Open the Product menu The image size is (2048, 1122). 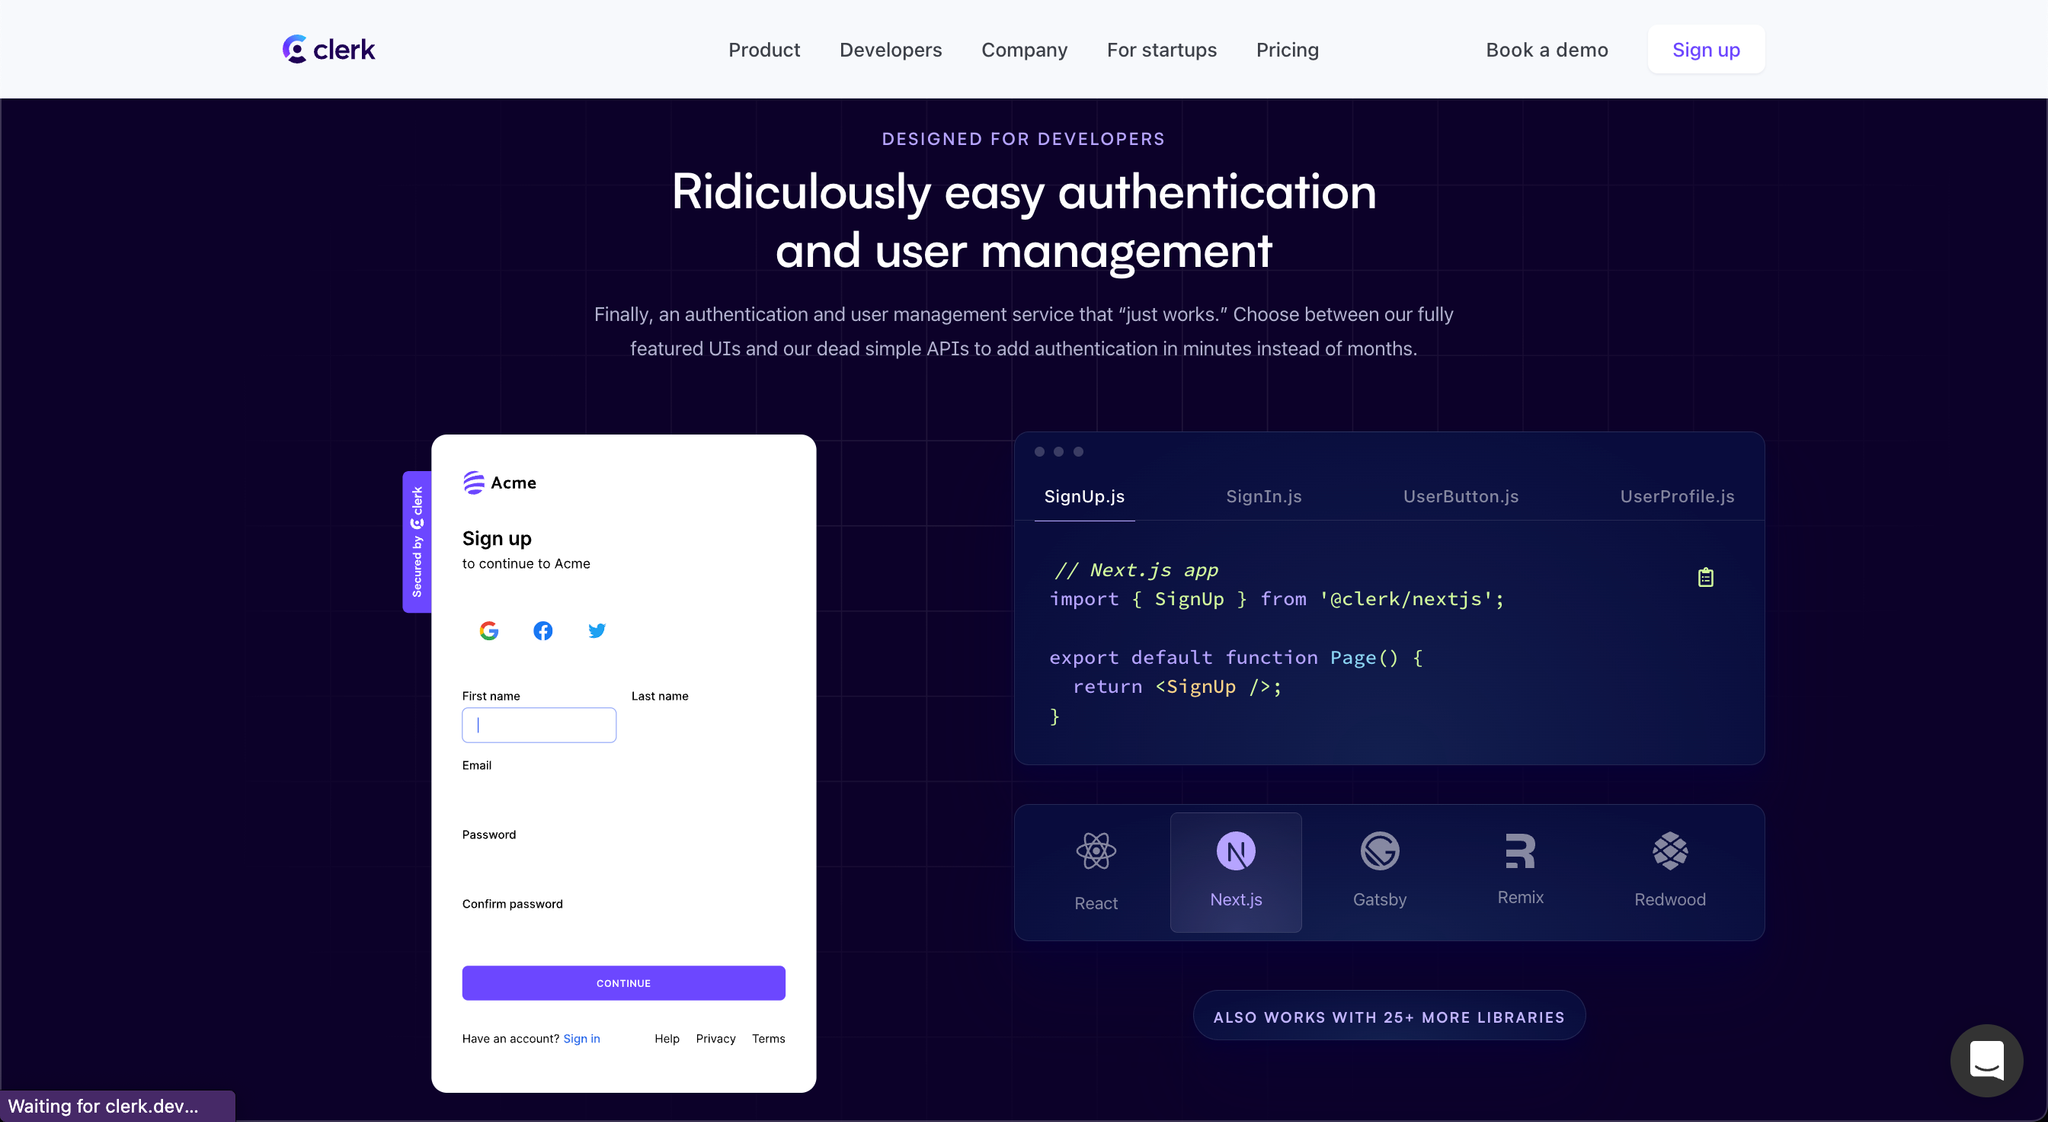[x=764, y=50]
